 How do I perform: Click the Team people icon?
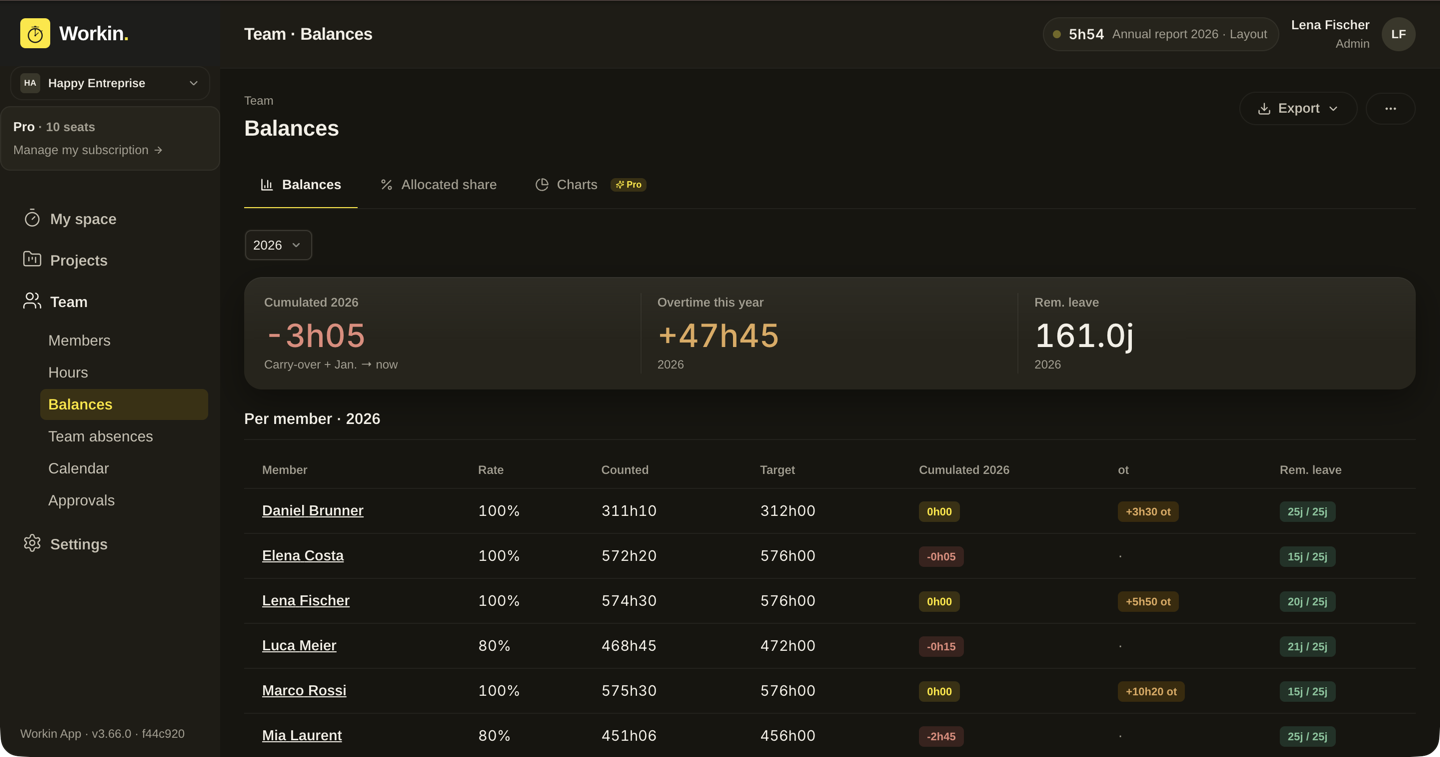click(x=32, y=301)
